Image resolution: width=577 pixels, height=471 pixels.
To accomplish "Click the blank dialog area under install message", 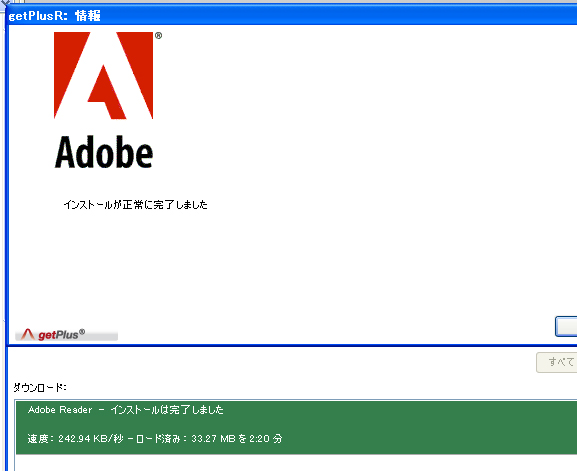I will coord(291,265).
